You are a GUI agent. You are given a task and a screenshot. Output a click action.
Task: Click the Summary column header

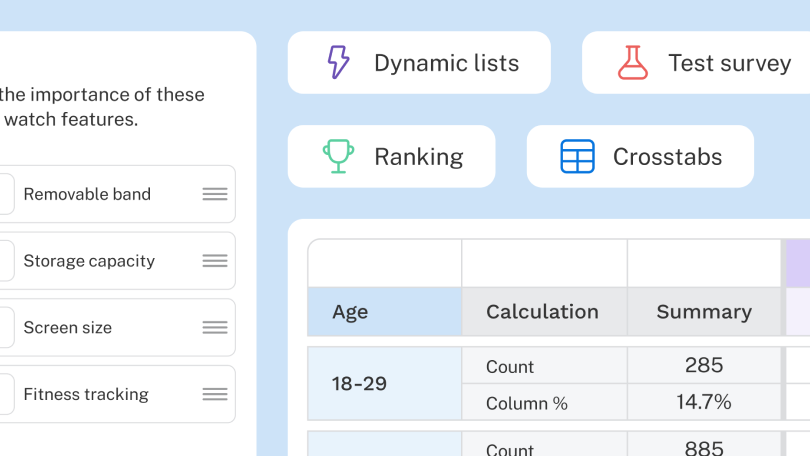point(704,312)
